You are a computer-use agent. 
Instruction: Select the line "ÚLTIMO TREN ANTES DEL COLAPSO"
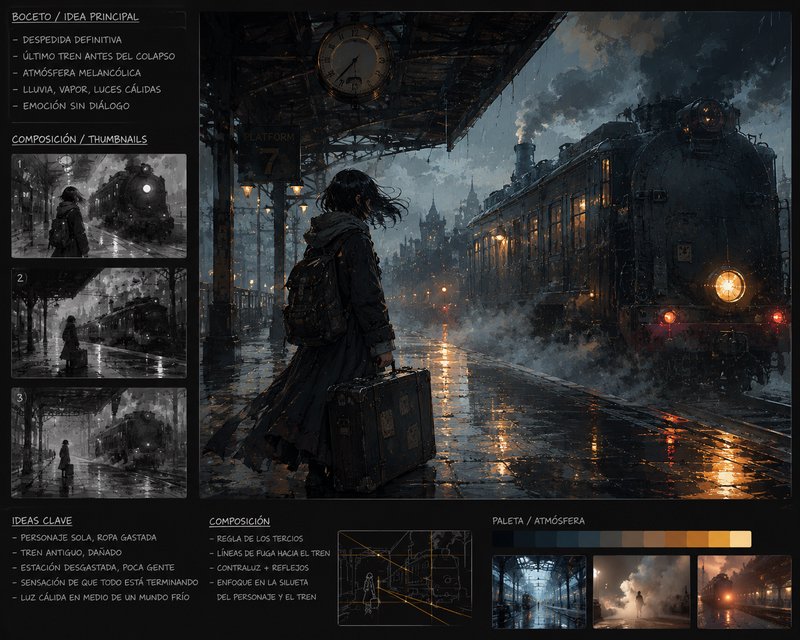(x=98, y=56)
